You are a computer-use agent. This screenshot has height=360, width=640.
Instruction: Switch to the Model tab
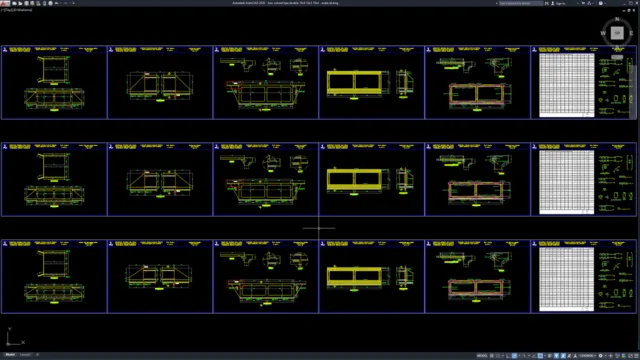(x=10, y=355)
